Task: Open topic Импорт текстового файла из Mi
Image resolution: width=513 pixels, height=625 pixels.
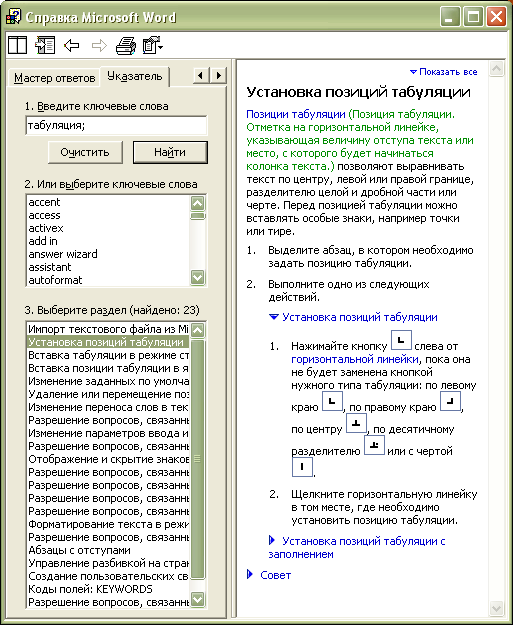Action: pyautogui.click(x=108, y=329)
